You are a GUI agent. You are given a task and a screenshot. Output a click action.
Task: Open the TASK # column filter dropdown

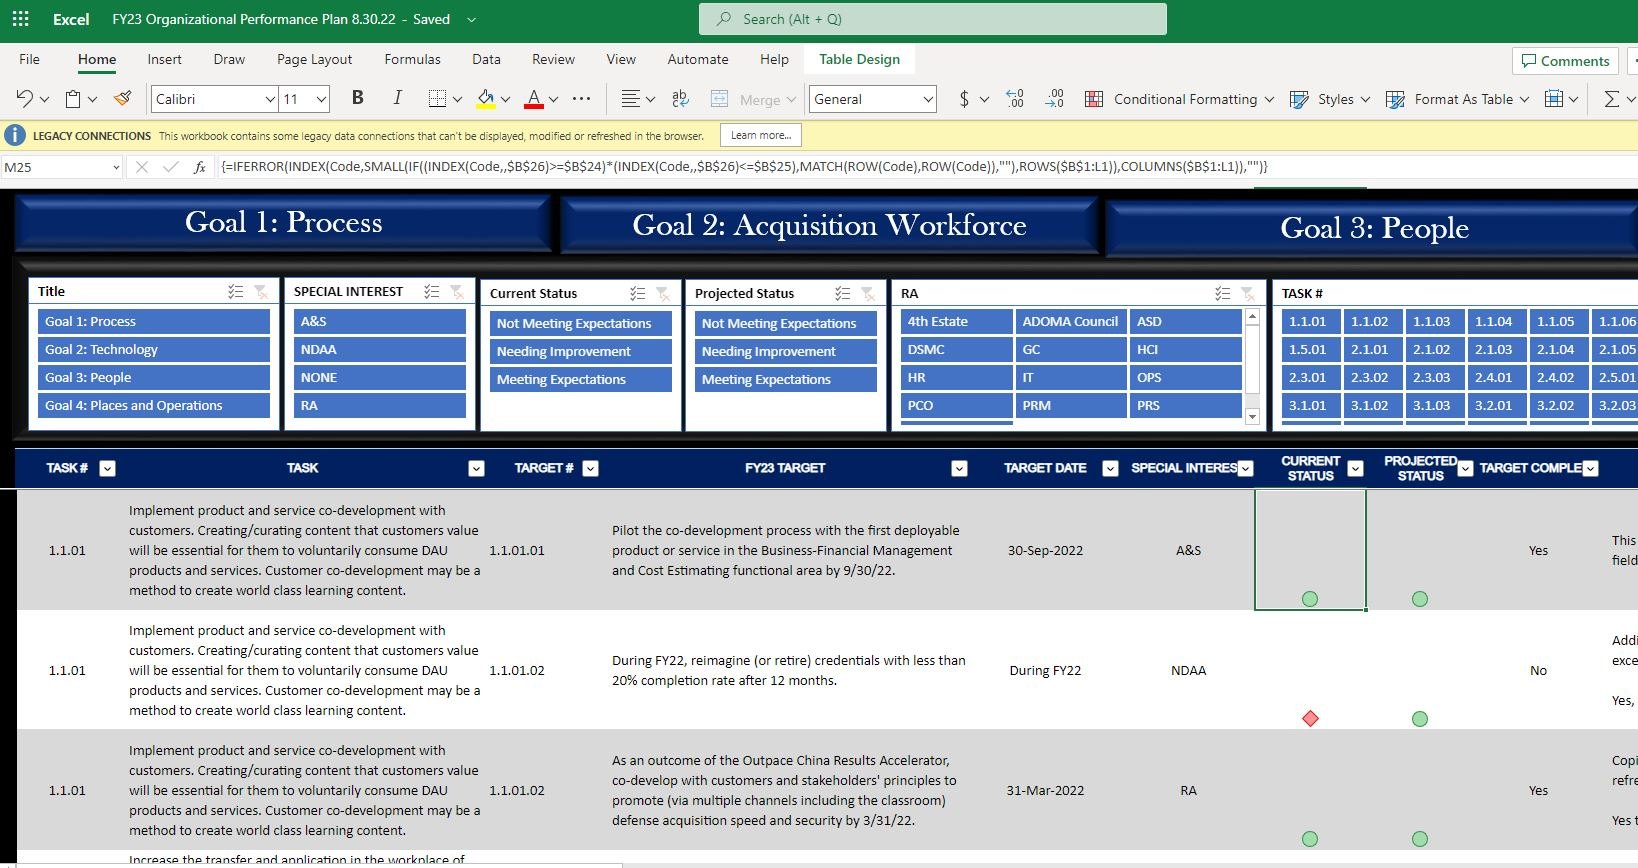(108, 468)
